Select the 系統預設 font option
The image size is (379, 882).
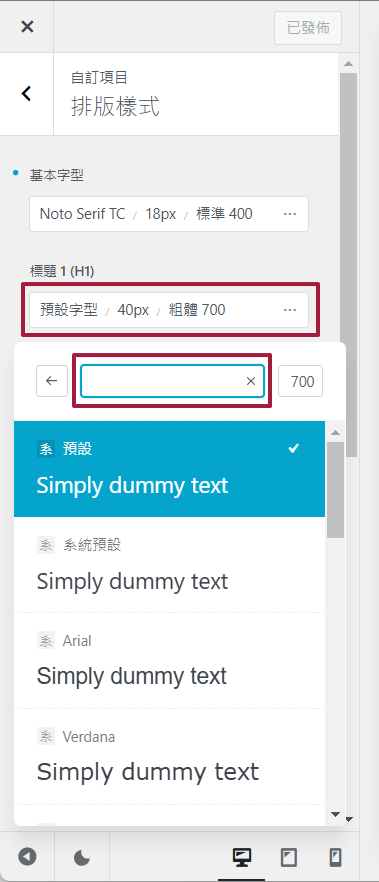click(169, 565)
